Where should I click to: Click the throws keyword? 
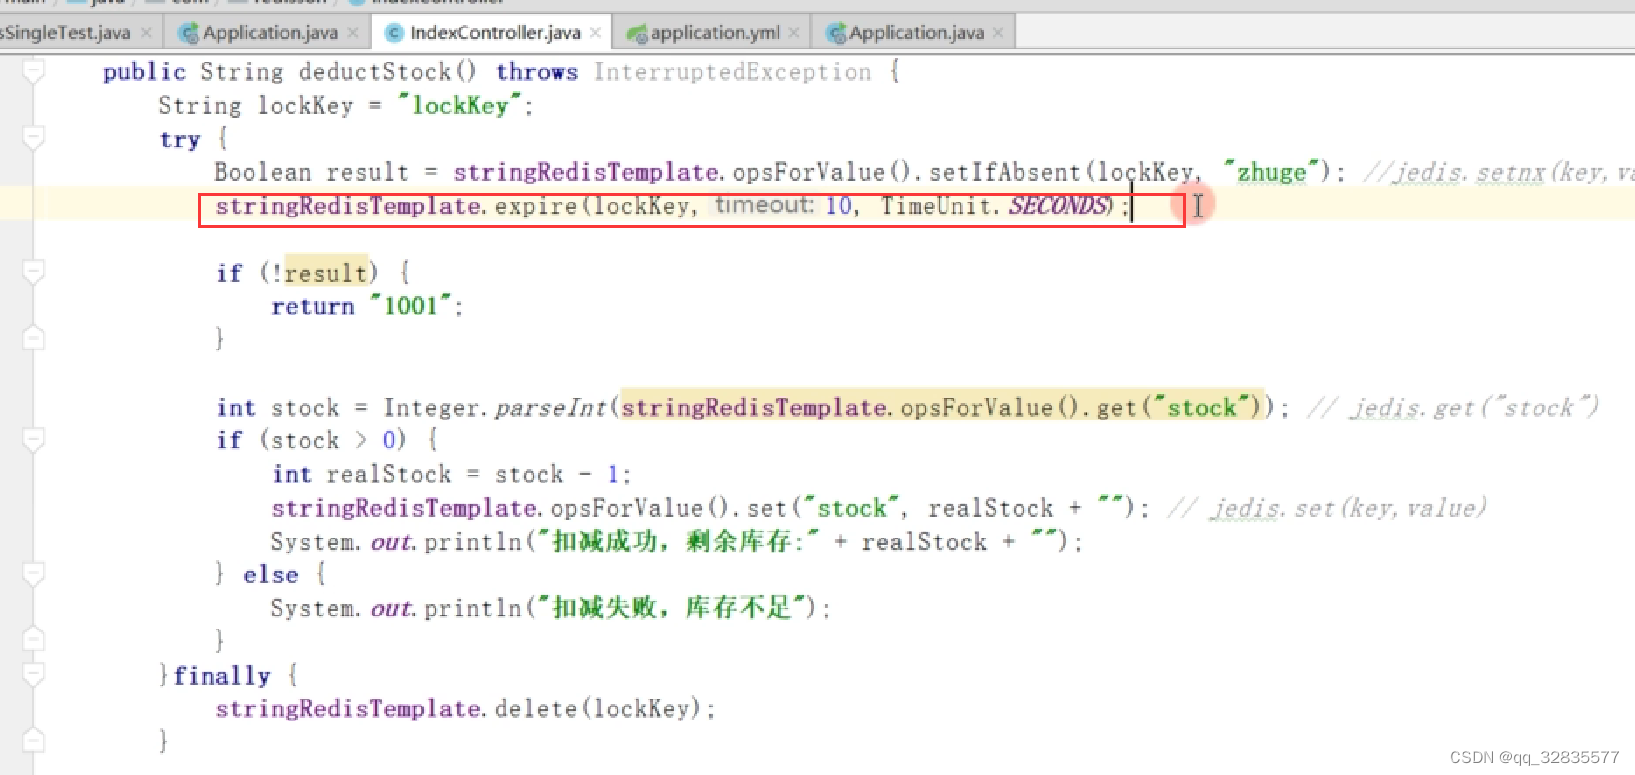(537, 72)
